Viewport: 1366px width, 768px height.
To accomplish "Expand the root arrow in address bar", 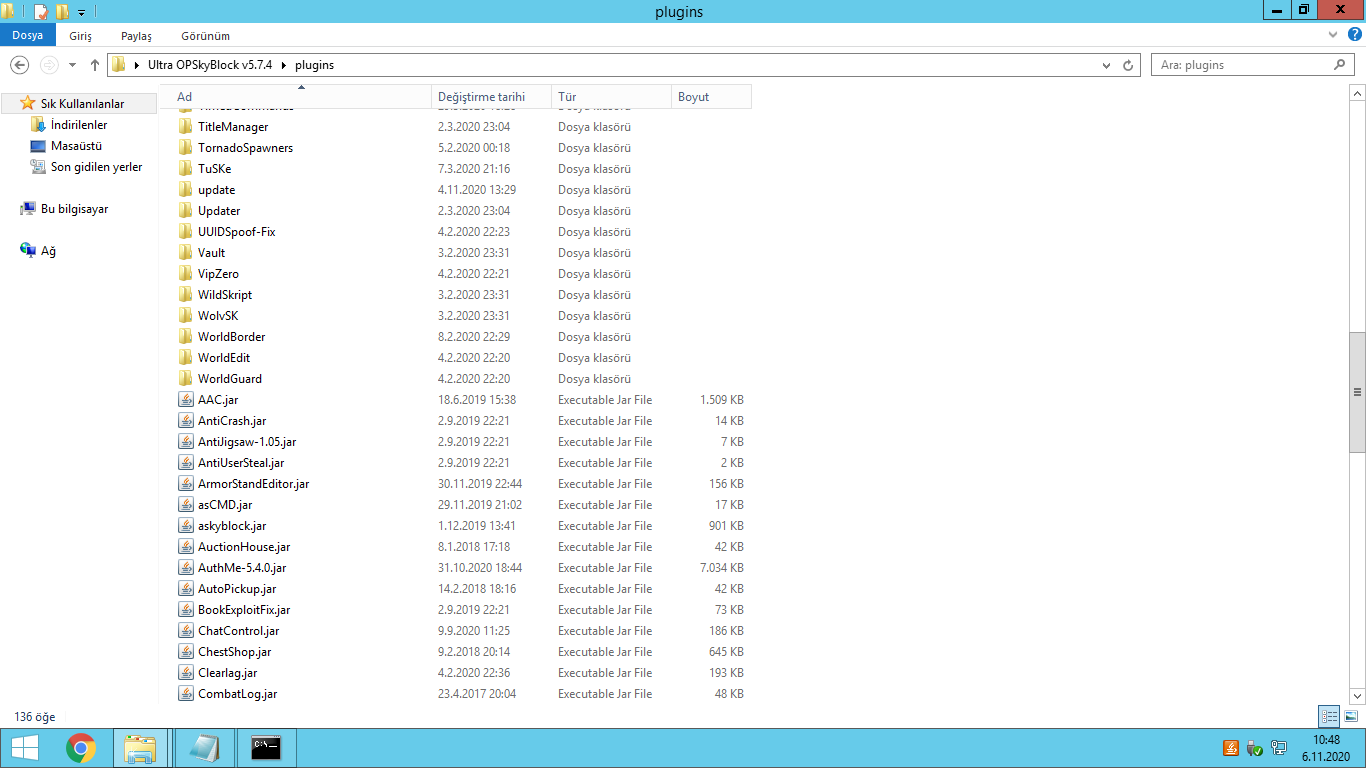I will coord(137,65).
